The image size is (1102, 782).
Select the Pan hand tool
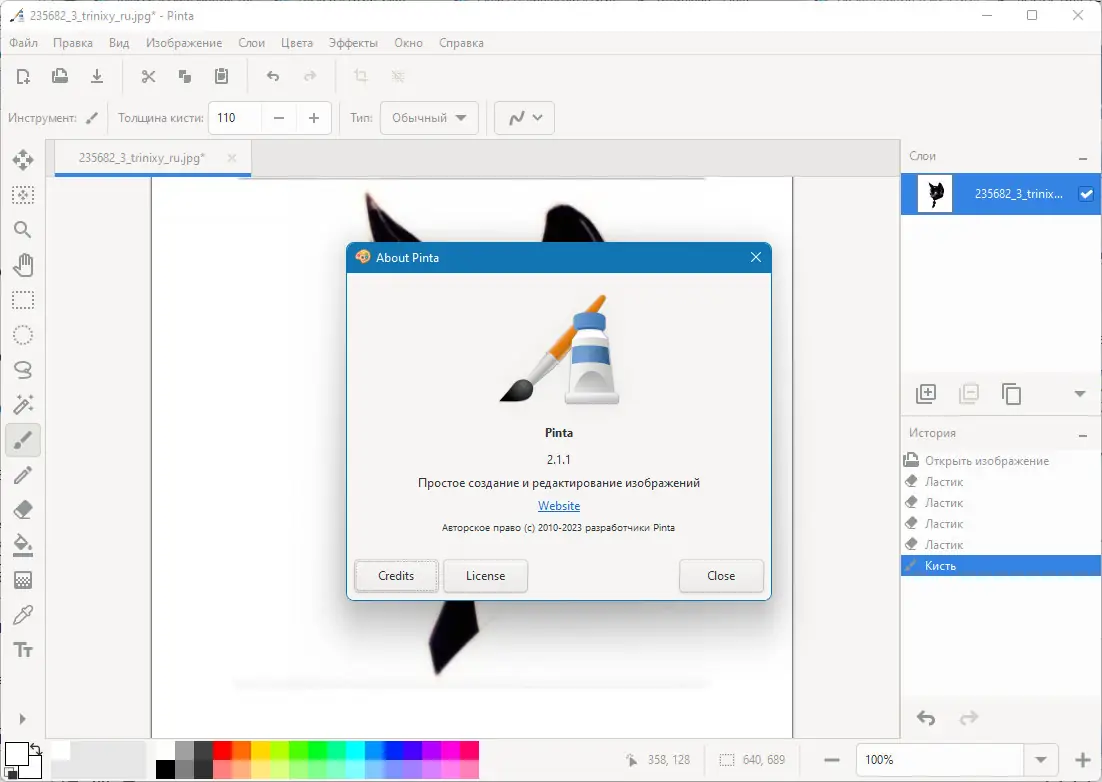[23, 265]
